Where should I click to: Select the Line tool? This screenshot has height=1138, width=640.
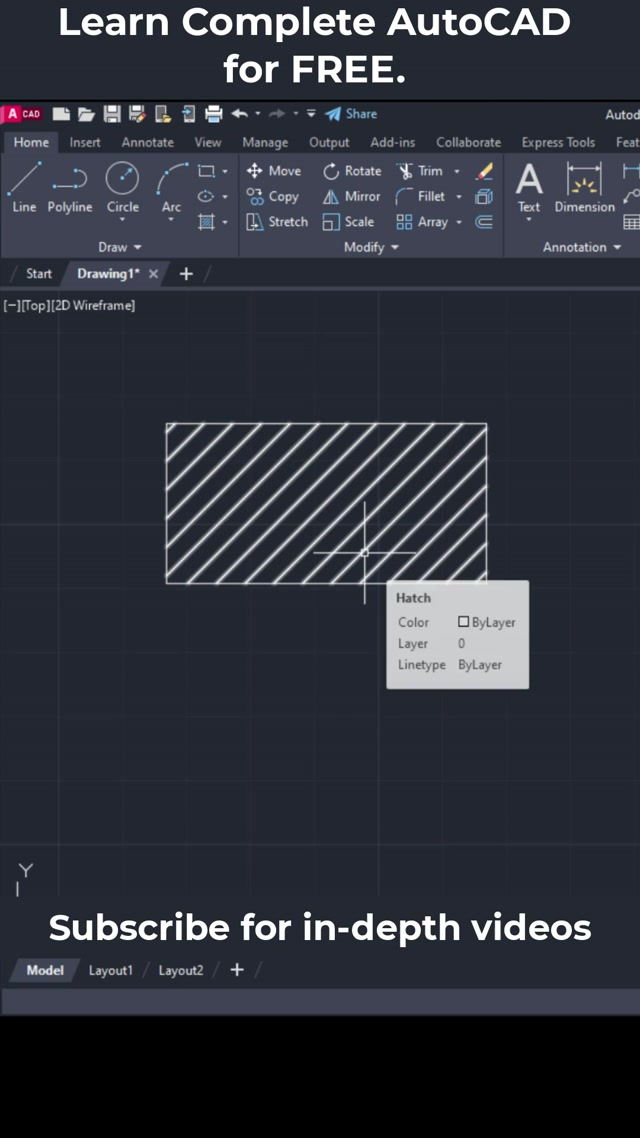pyautogui.click(x=24, y=187)
